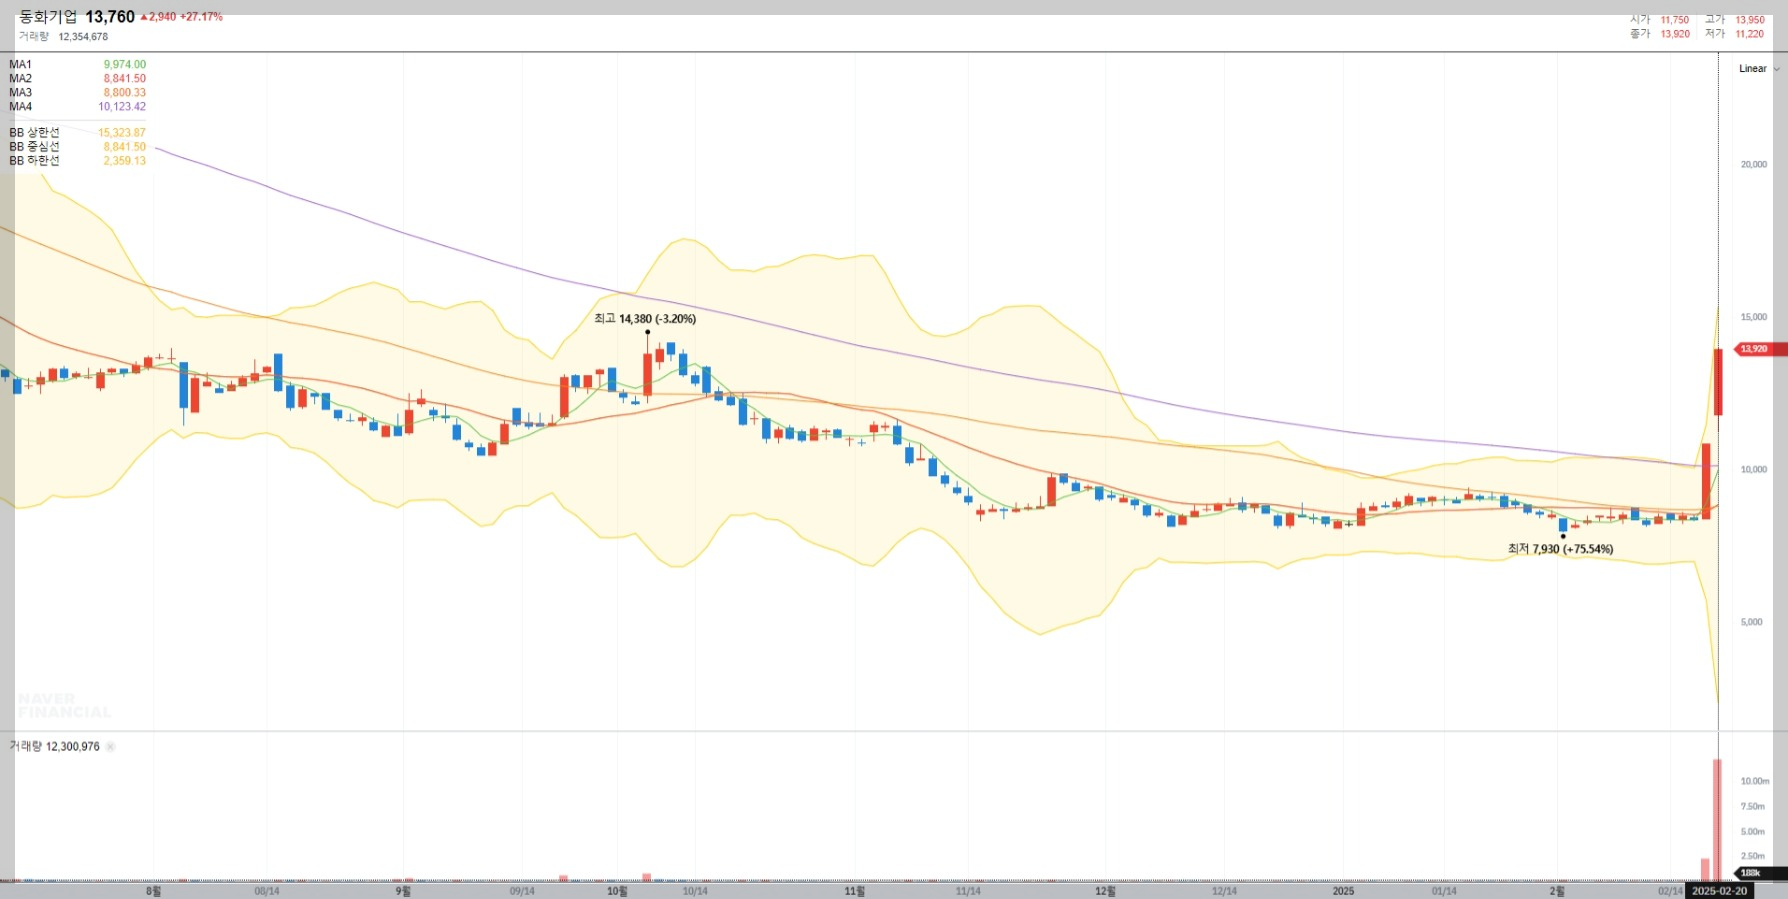Screen dimensions: 1788x899
Task: Click the 5.00m volume axis label
Action: coord(1752,831)
